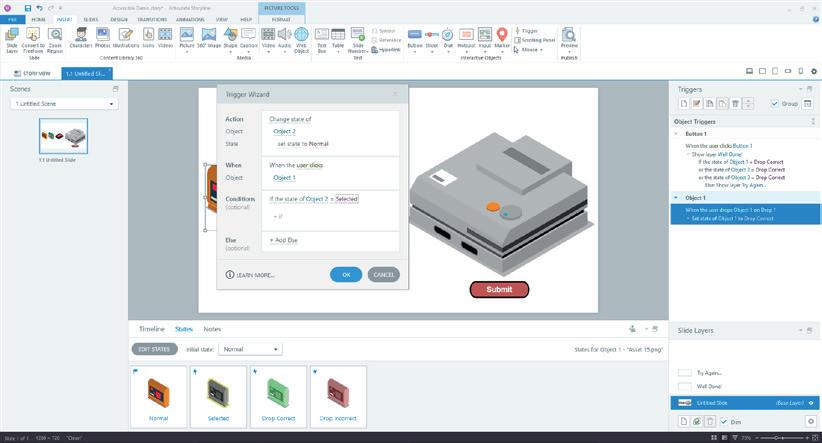The width and height of the screenshot is (822, 443).
Task: Switch to phone portrait preview icon
Action: tap(801, 71)
